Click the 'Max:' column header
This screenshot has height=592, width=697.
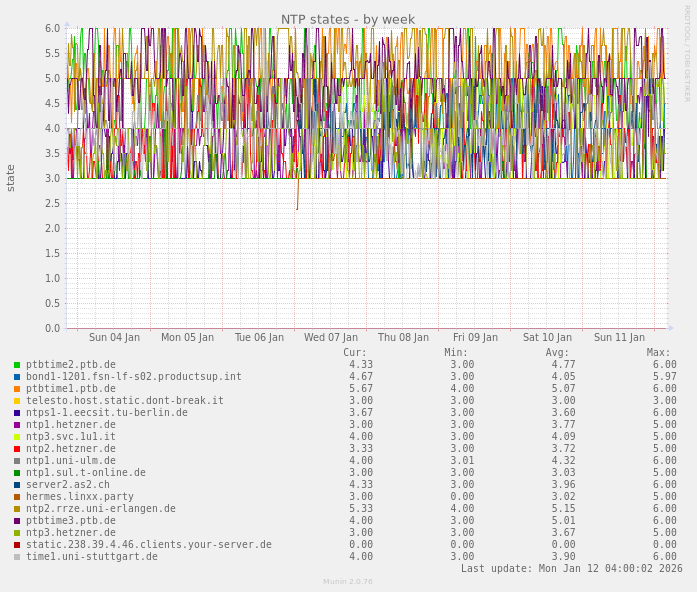[658, 353]
